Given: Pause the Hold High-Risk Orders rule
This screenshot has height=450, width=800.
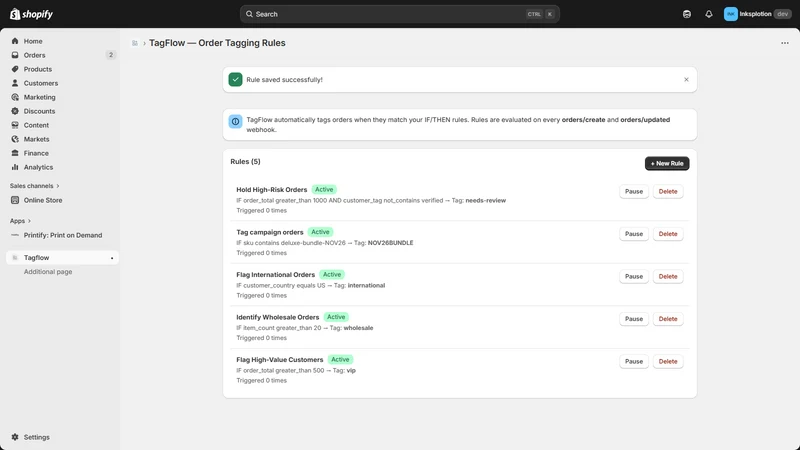Looking at the screenshot, I should point(634,191).
